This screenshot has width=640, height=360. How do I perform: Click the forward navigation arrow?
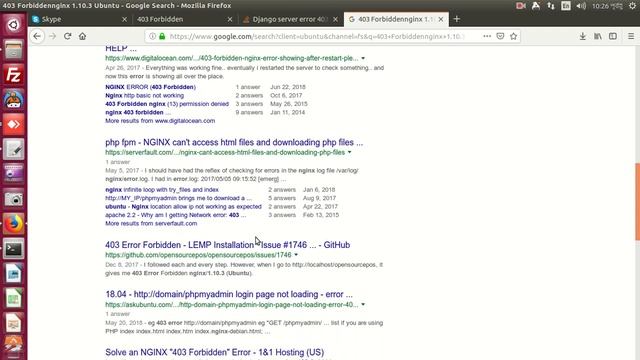pos(52,36)
